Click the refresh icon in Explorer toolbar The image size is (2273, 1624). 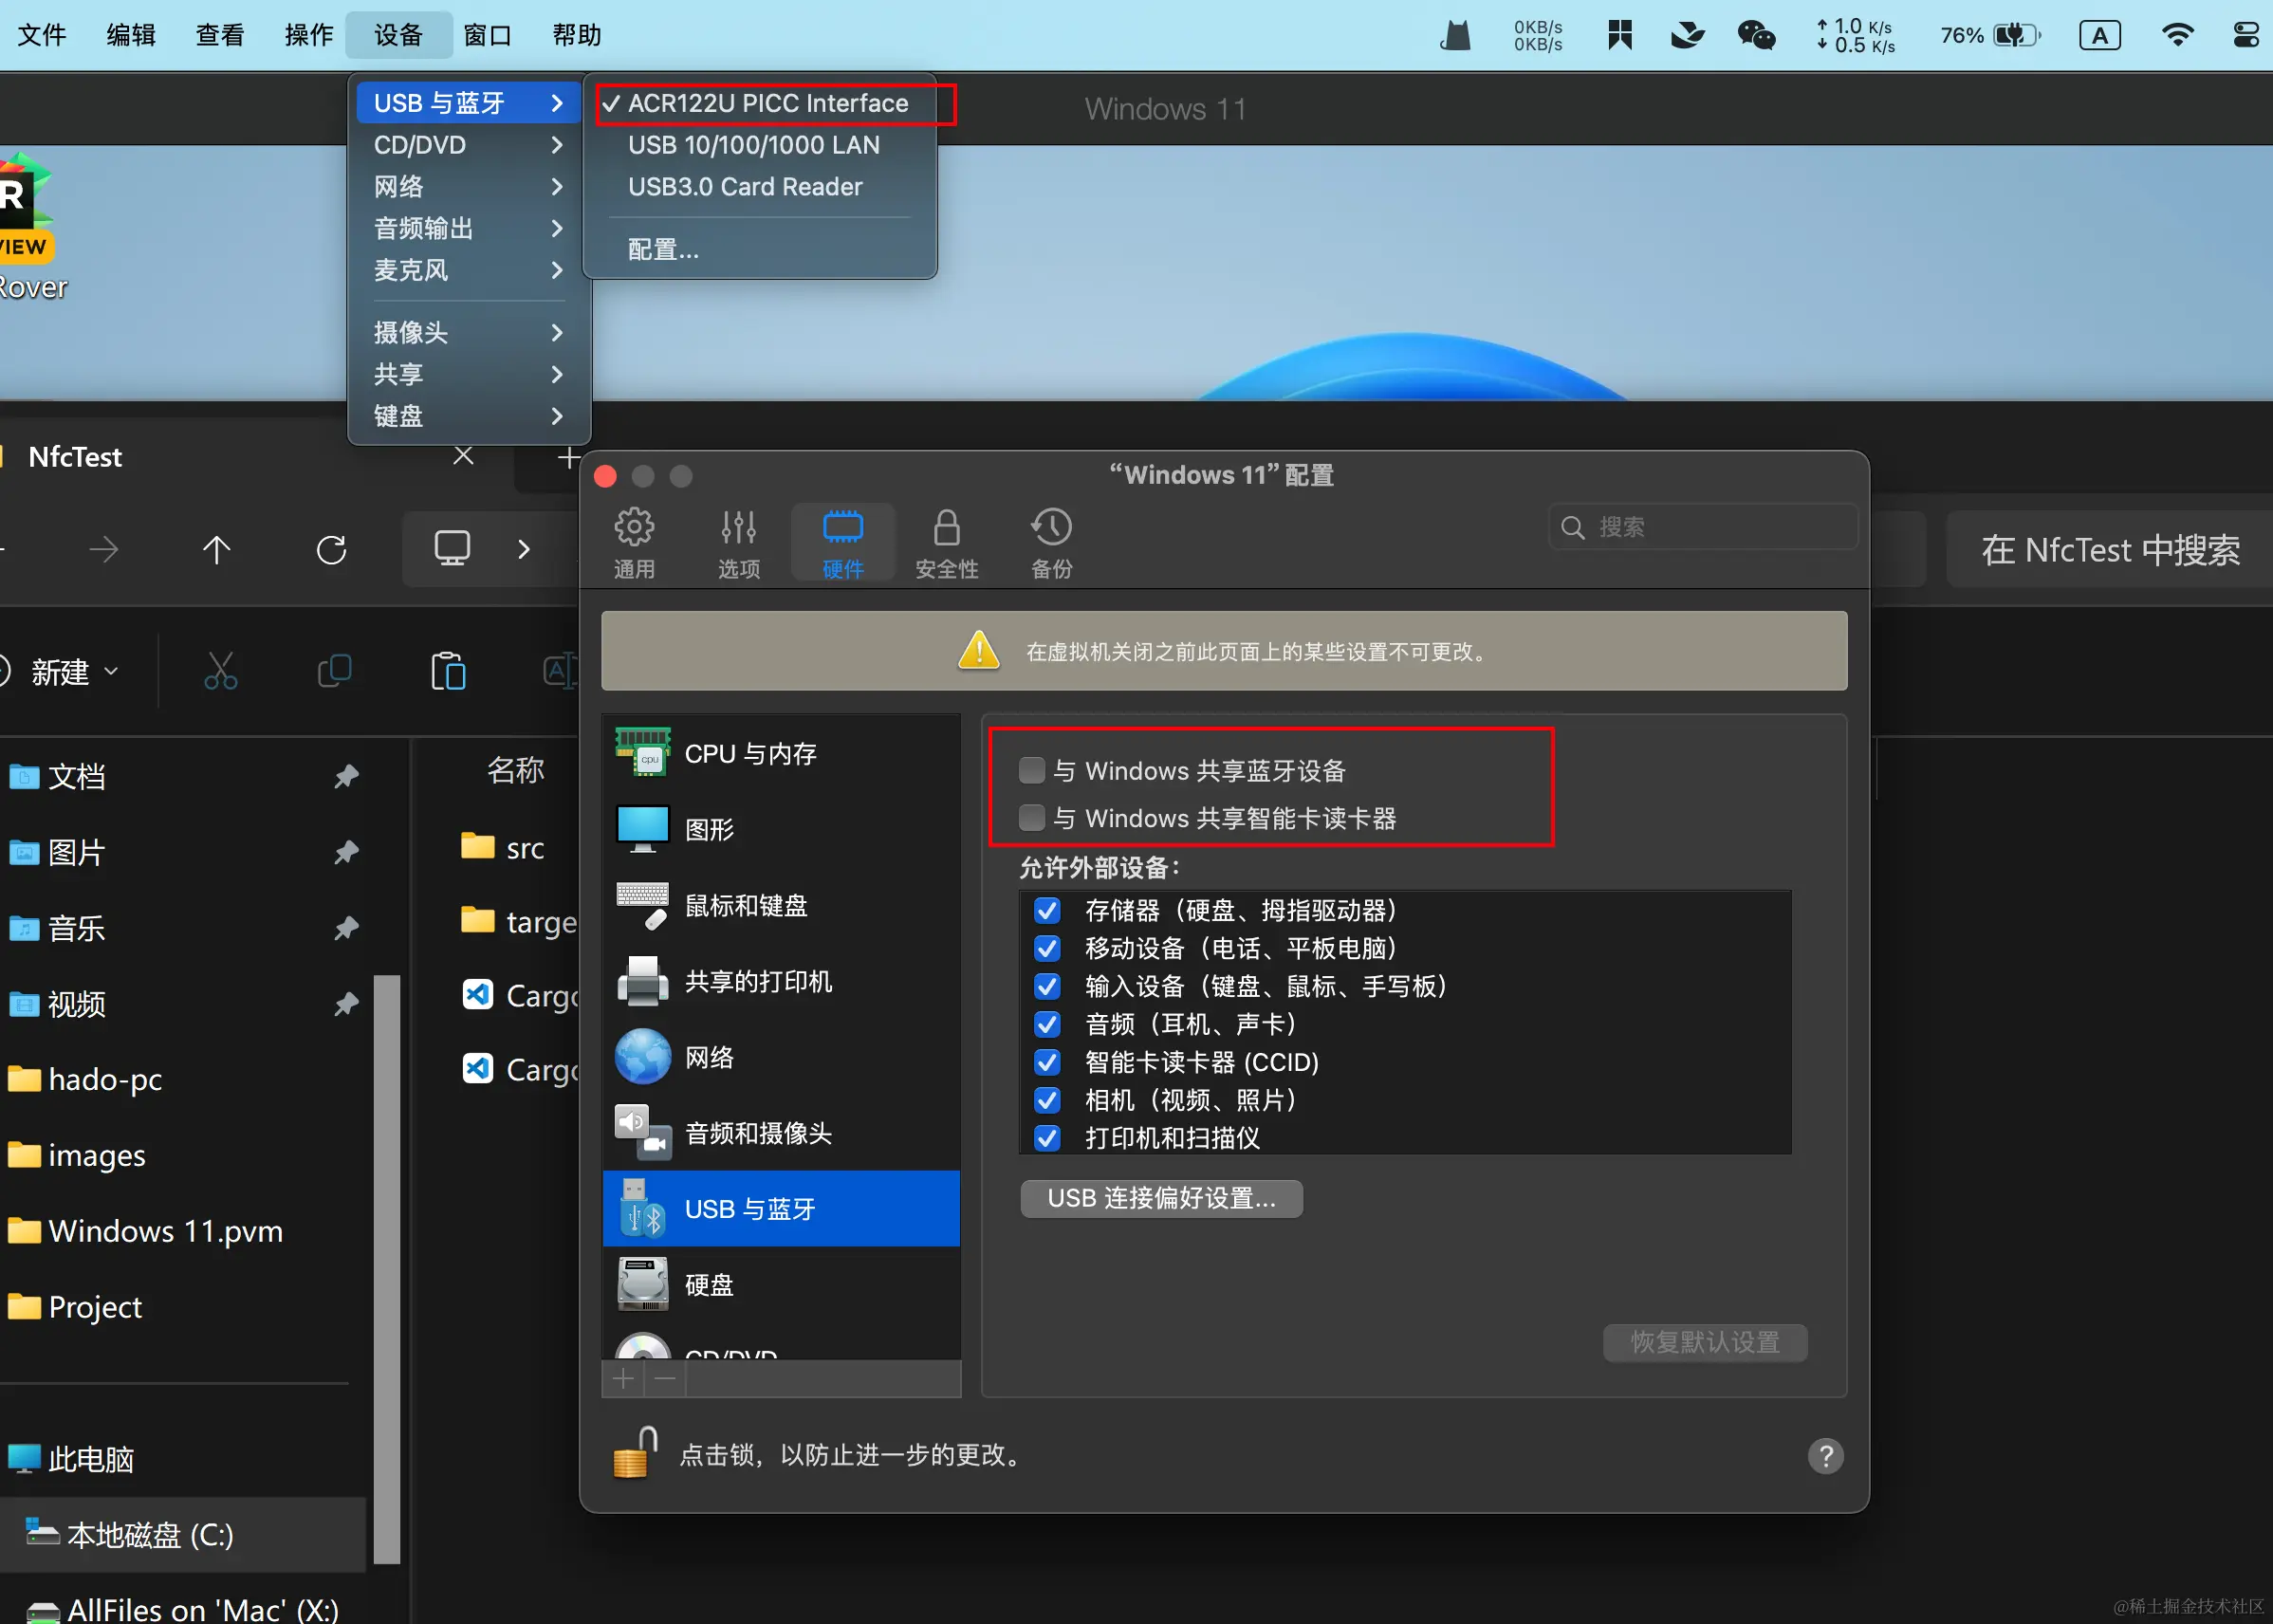331,549
